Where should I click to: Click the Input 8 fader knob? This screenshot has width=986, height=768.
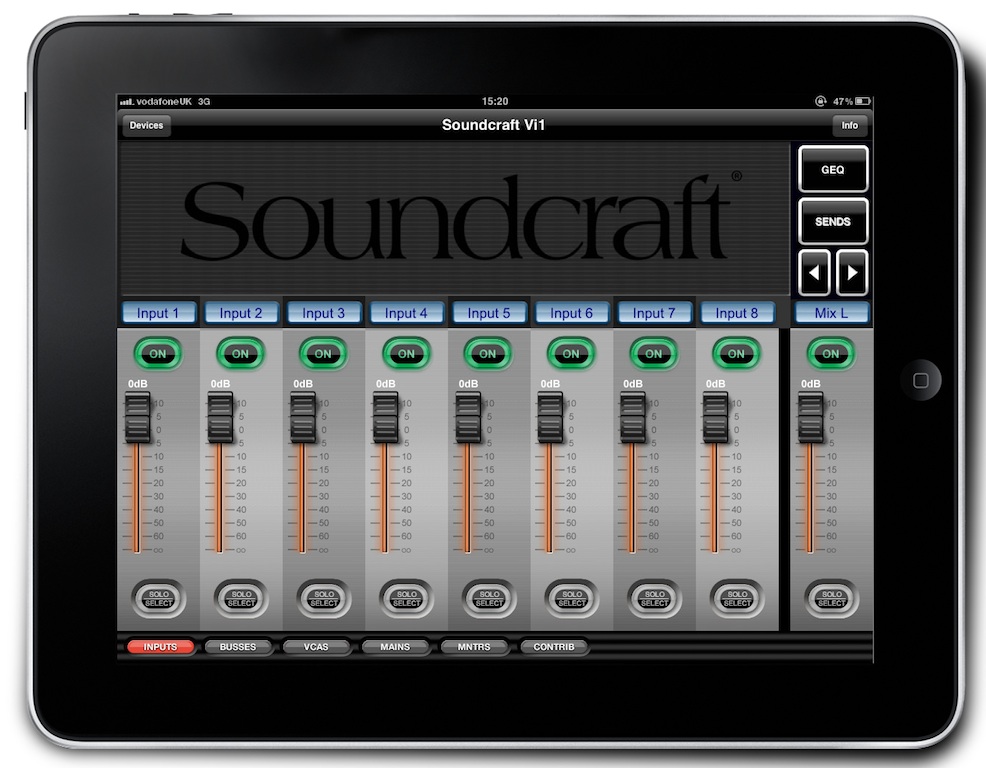click(716, 418)
